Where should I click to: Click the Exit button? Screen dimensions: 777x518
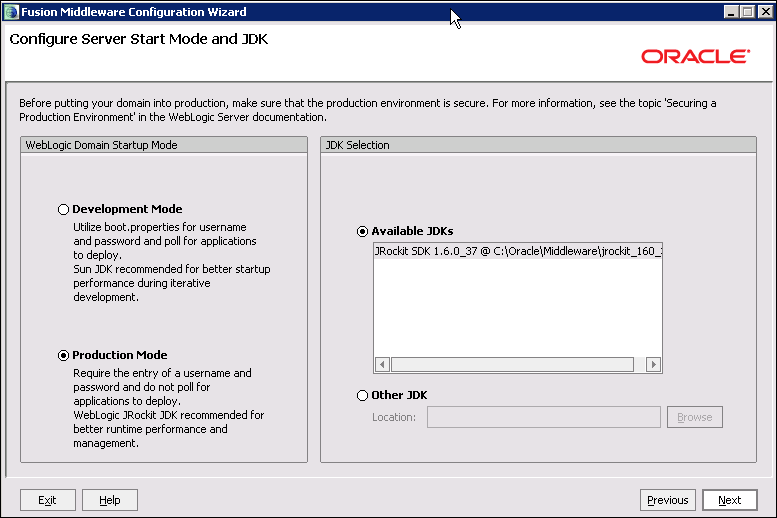point(48,500)
